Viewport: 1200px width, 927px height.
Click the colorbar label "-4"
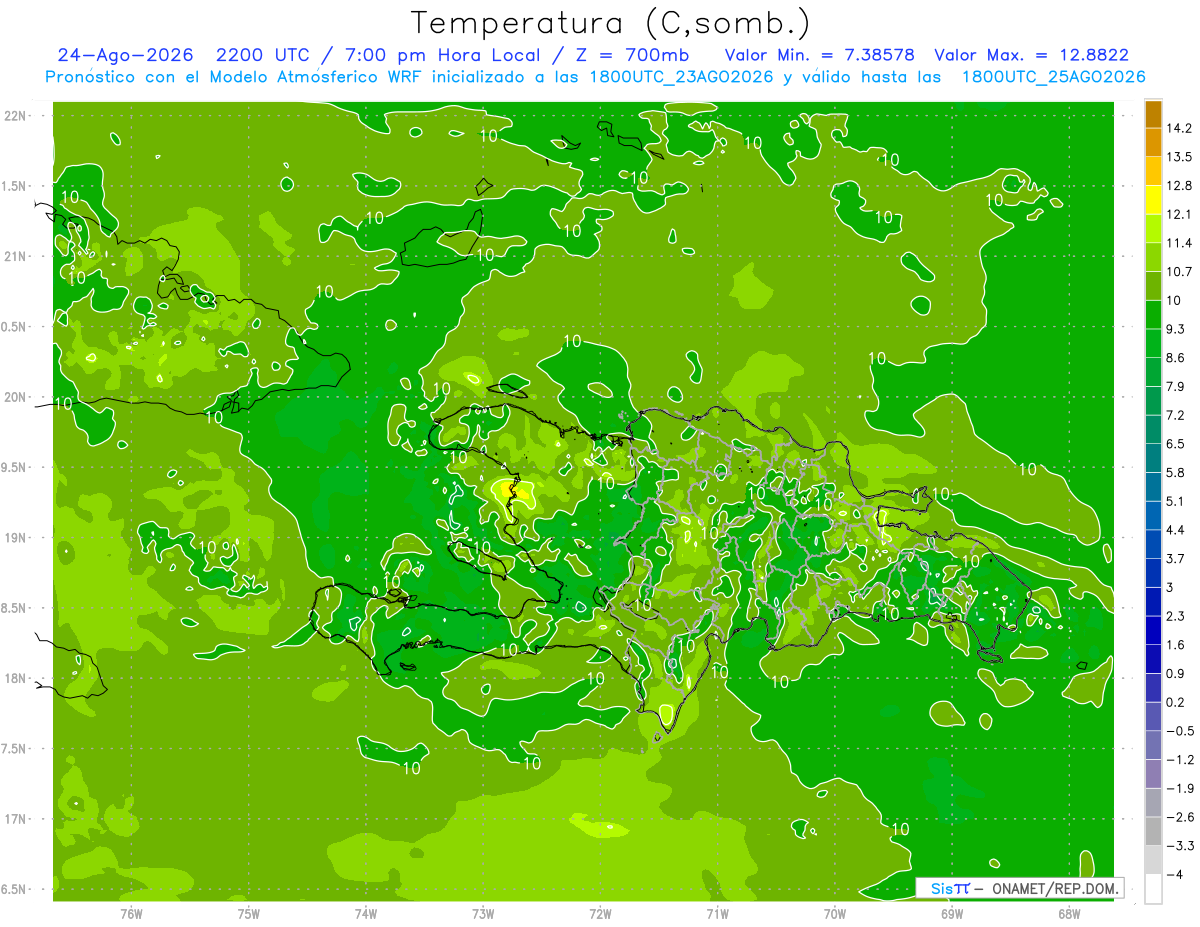coord(1176,875)
